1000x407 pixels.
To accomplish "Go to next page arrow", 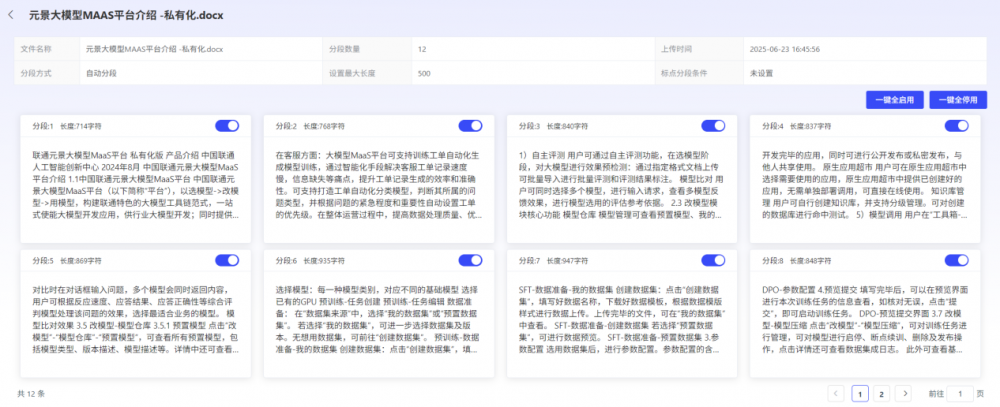I will (903, 394).
